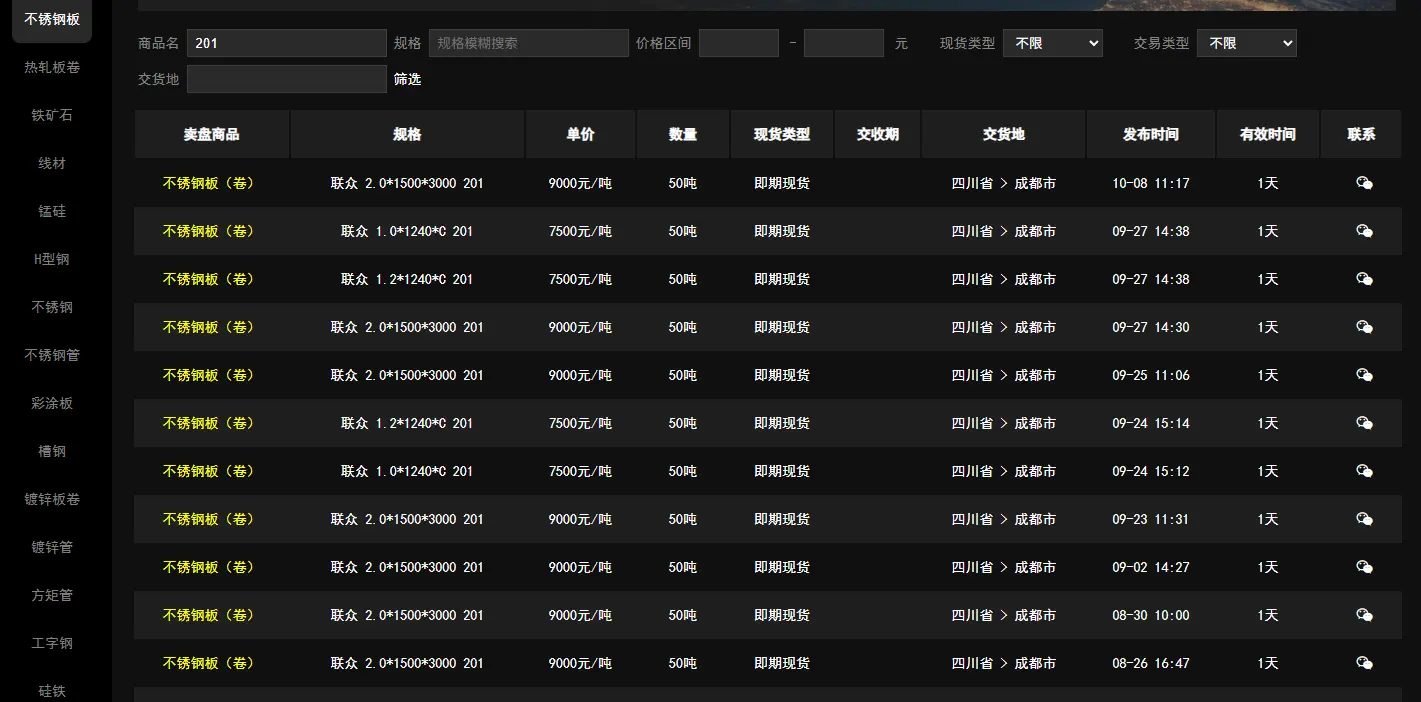Click WeChat icon in 08-26 16:47 row
The width and height of the screenshot is (1421, 702).
coord(1364,663)
